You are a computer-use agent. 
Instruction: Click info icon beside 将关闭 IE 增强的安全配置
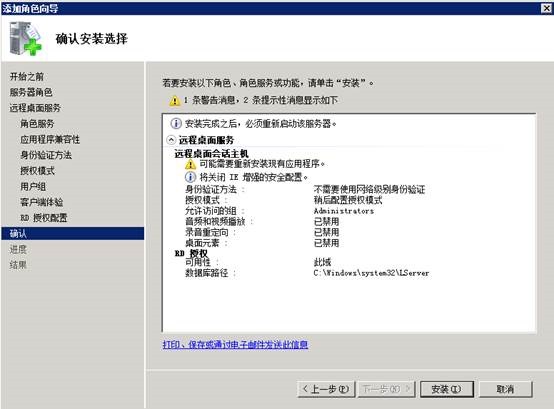click(x=190, y=177)
